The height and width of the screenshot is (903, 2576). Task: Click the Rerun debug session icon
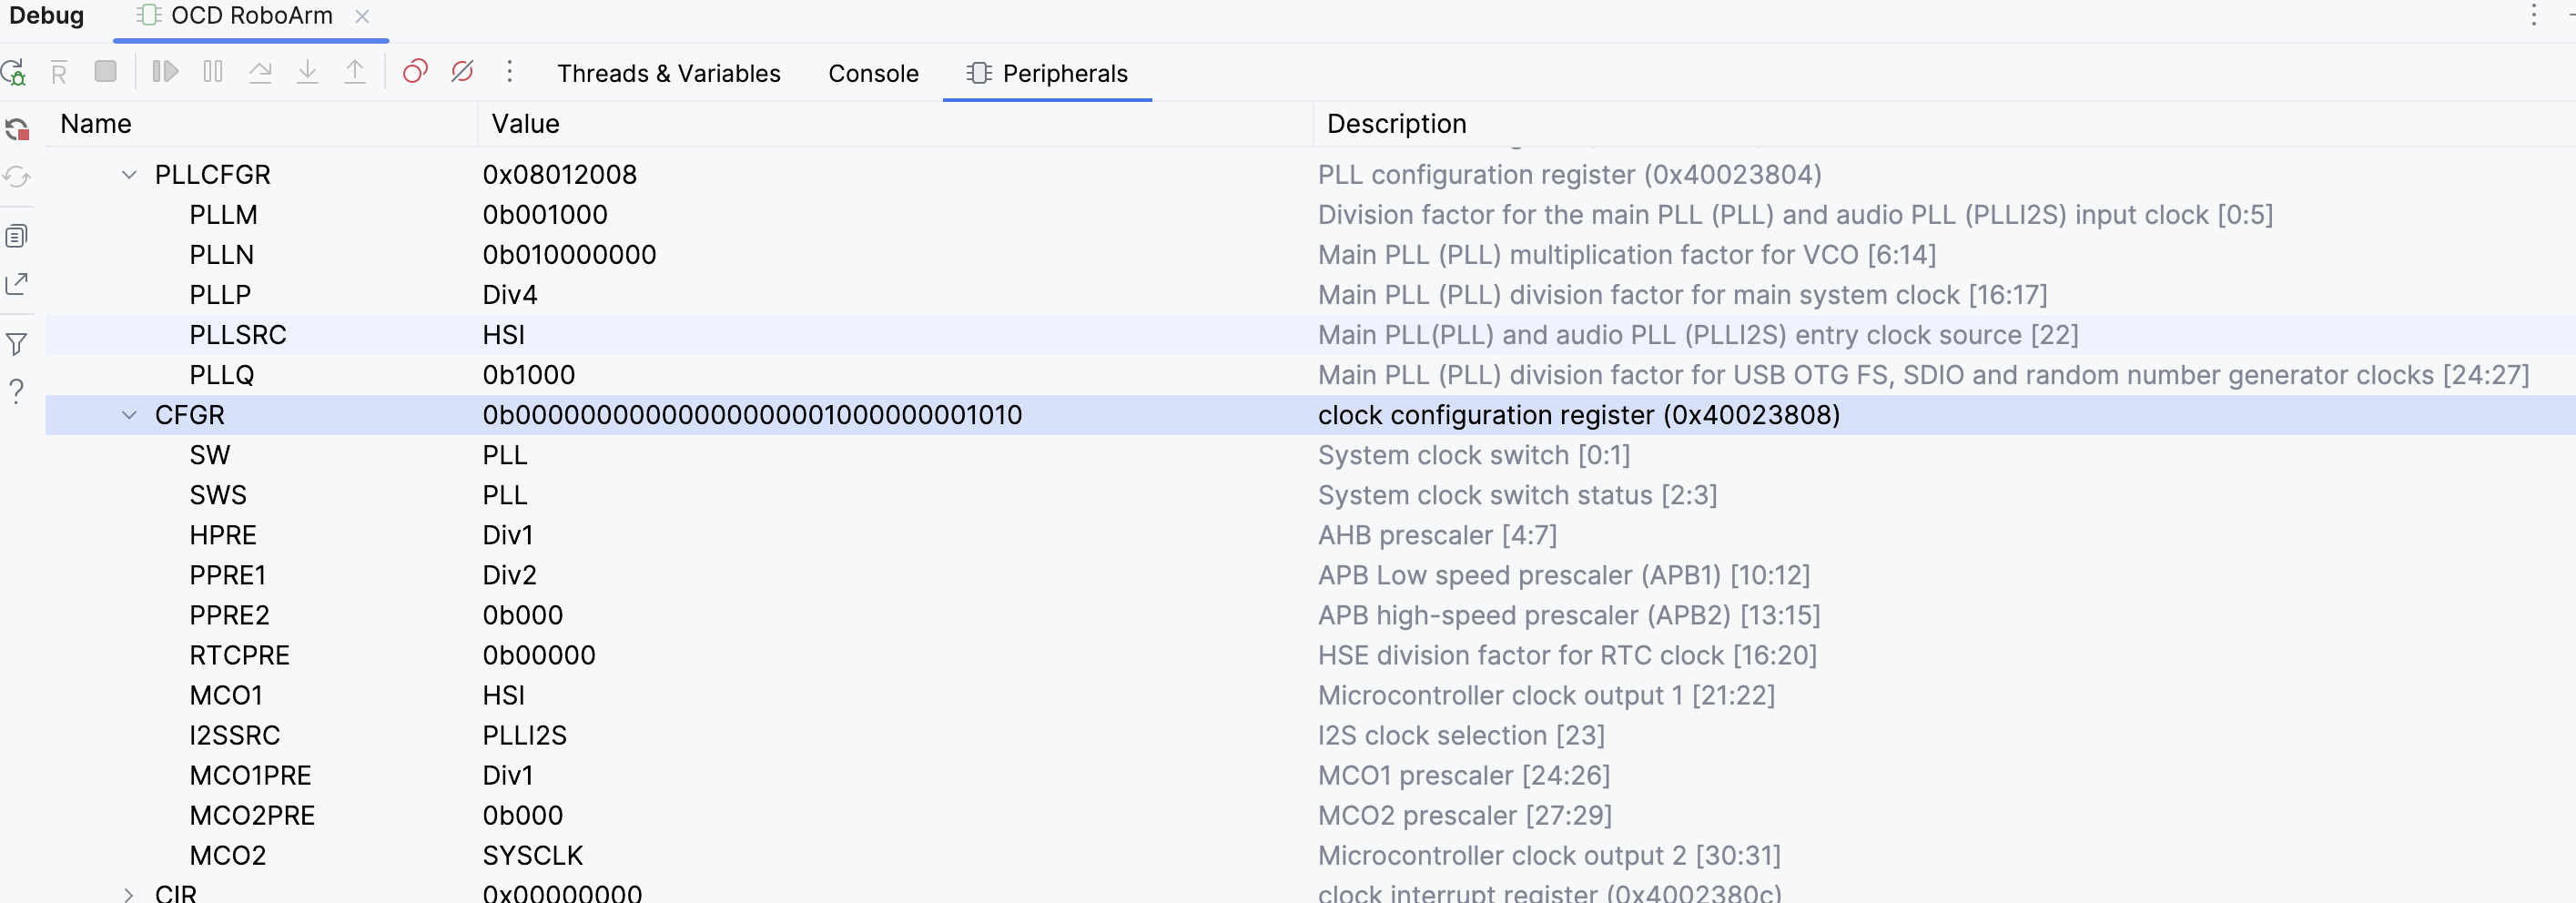pos(14,72)
